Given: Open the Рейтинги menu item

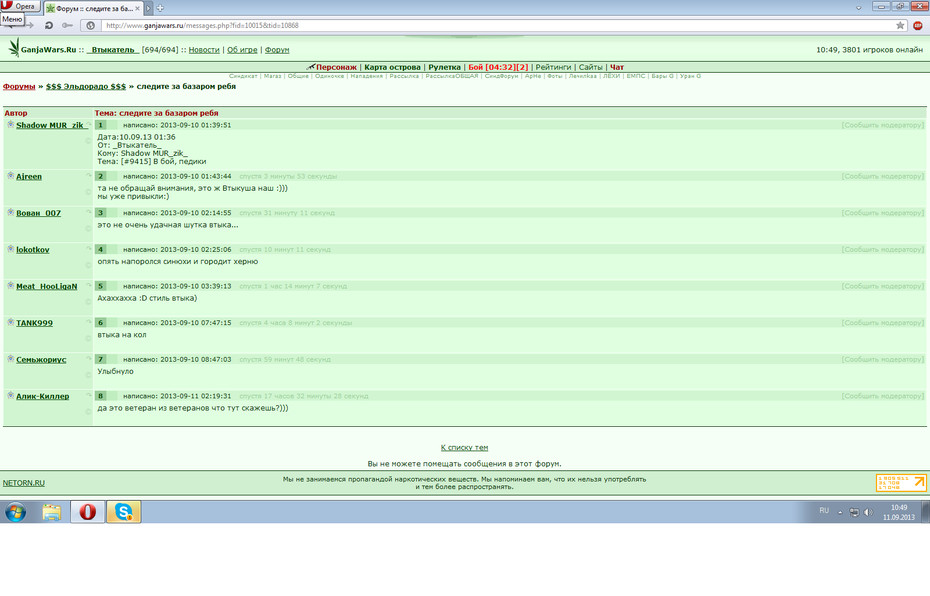Looking at the screenshot, I should [x=553, y=67].
